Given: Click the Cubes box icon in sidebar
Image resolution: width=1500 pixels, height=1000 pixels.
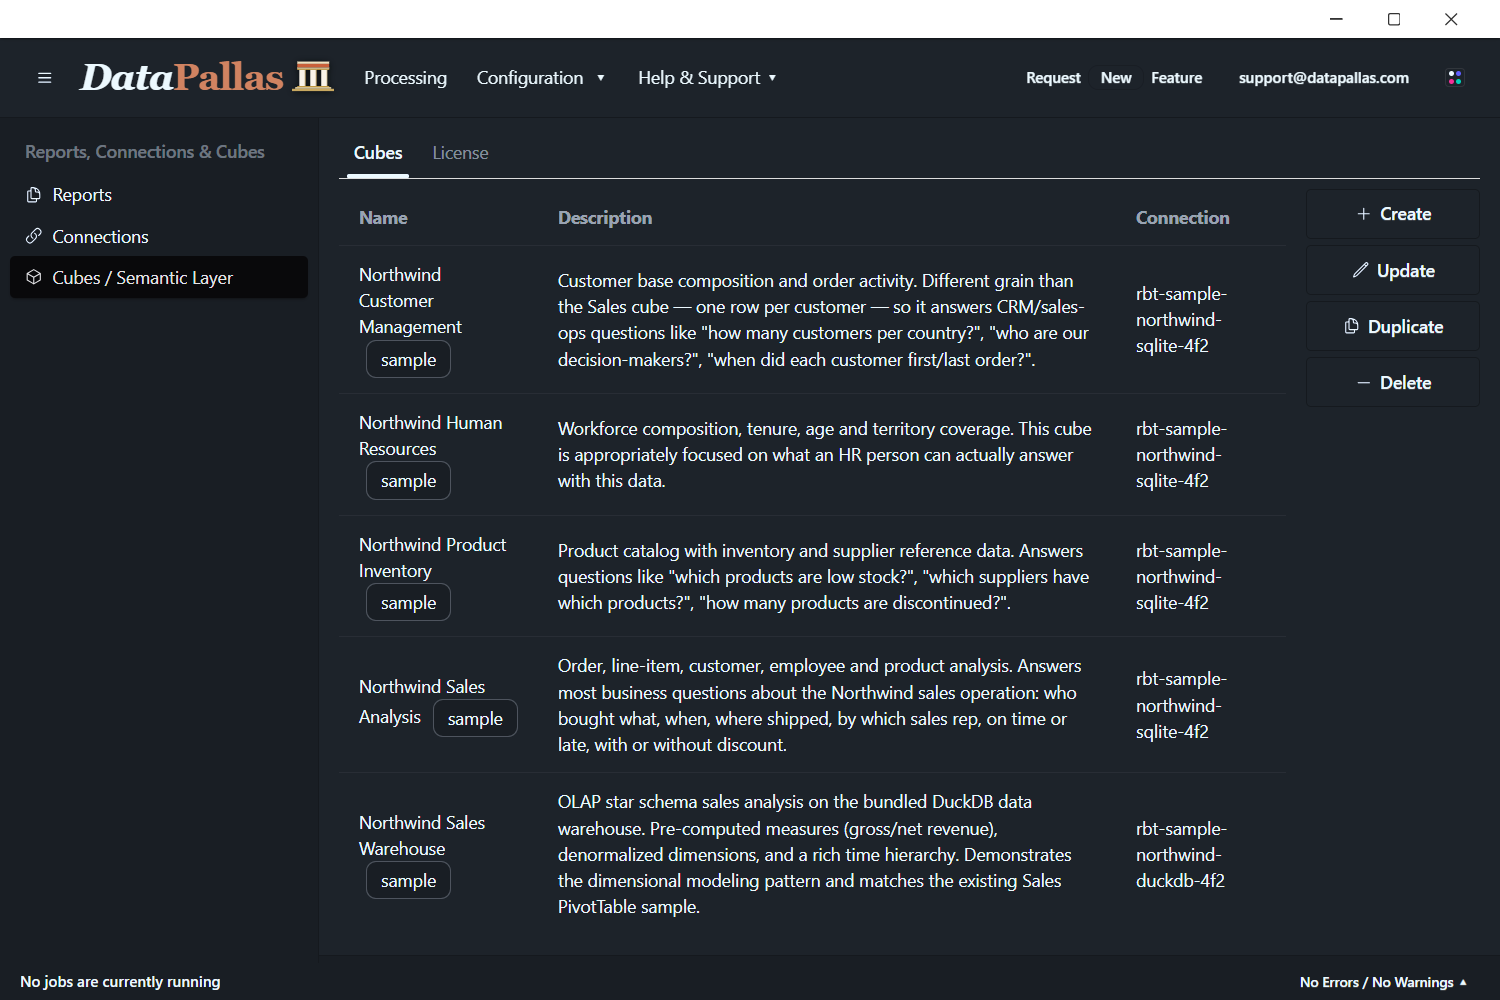Looking at the screenshot, I should (x=34, y=277).
